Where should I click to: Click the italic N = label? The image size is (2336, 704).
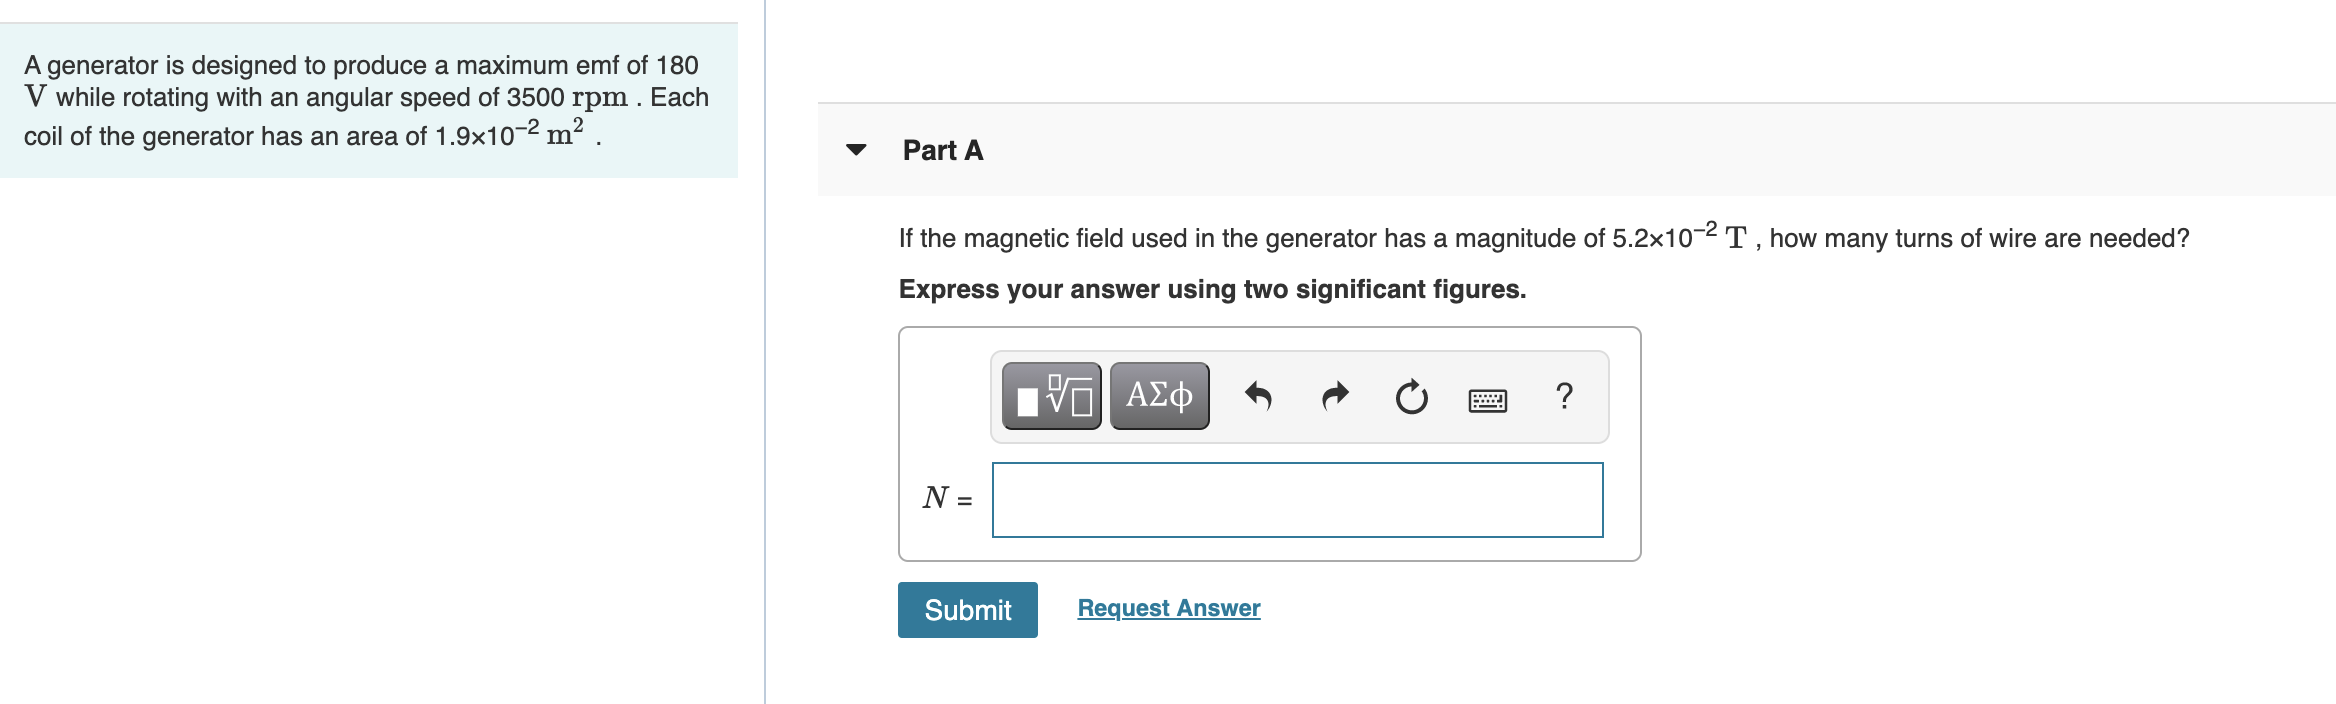point(947,497)
